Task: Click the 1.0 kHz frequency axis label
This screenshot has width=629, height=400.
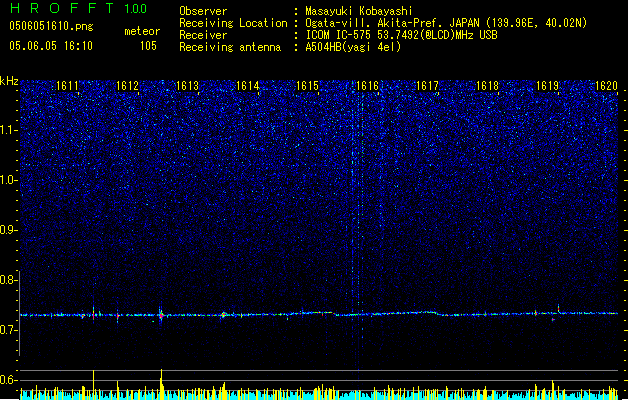Action: tap(8, 180)
